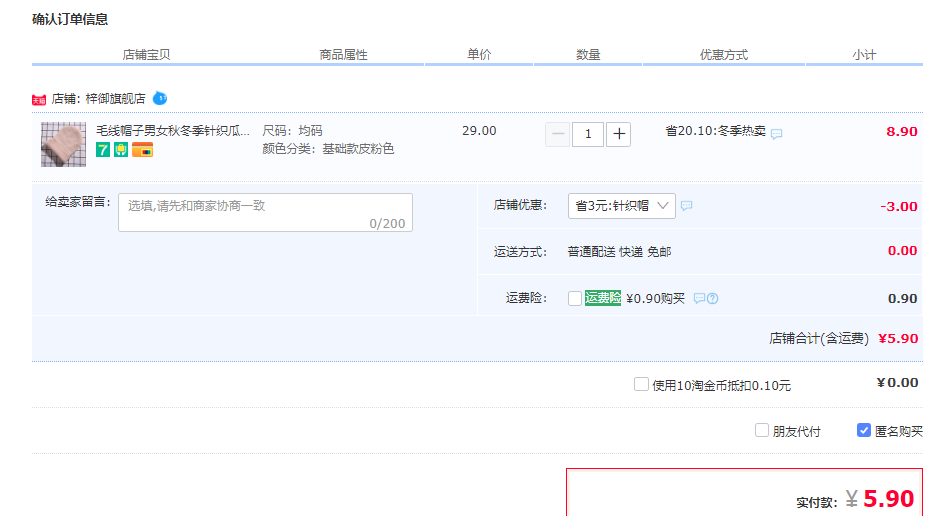Viewport: 944px width, 516px height.
Task: Click the 省20.10:冬季热卖 discount text
Action: coord(715,131)
